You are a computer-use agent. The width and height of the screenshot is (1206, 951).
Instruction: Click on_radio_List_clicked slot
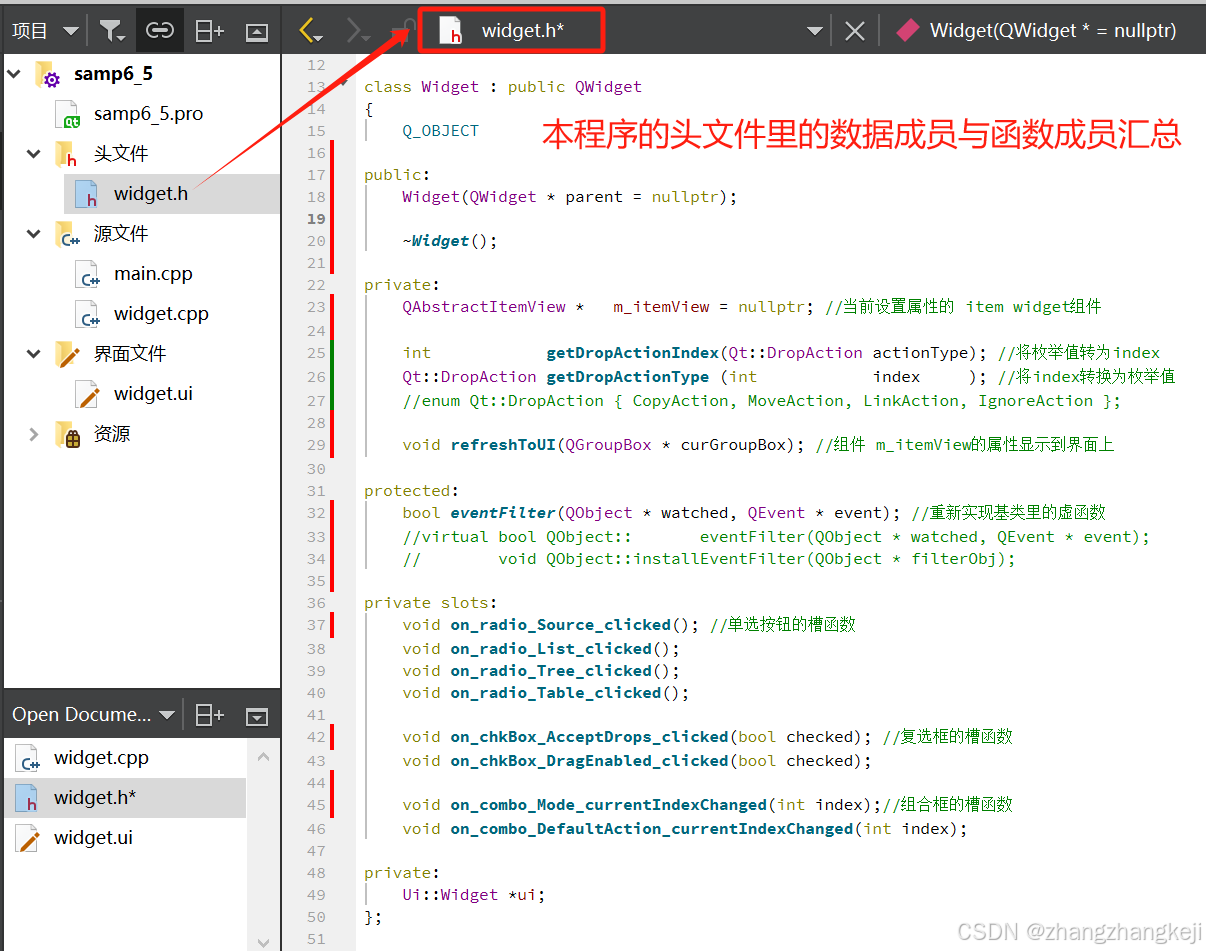coord(551,649)
